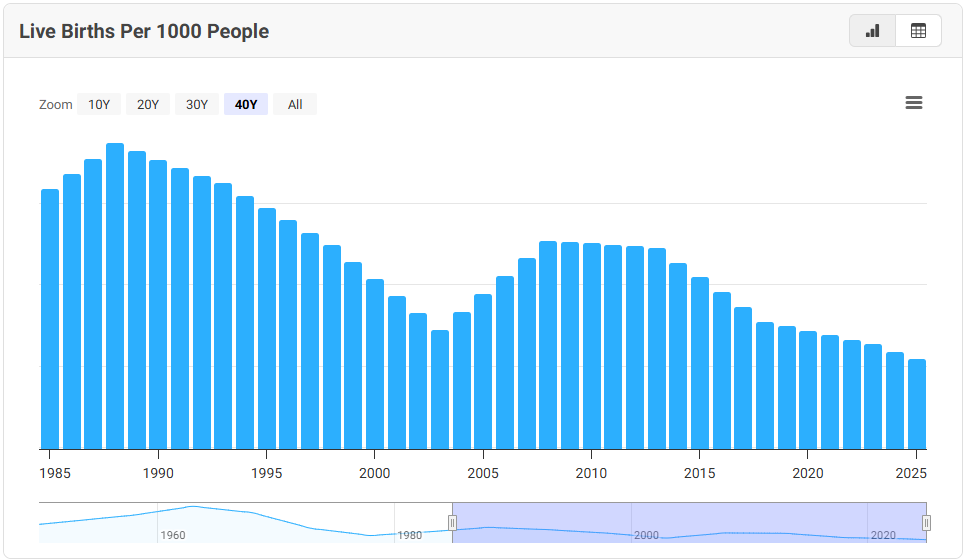Click the bar for year 1990
The height and width of the screenshot is (559, 966).
(x=158, y=304)
